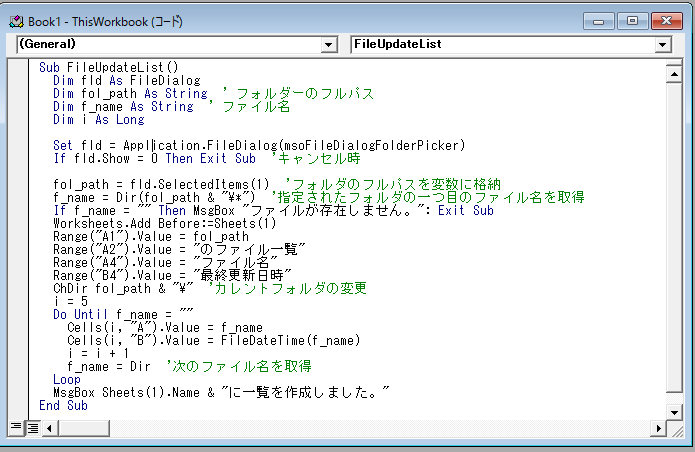Maximize the ThisWorkbook code window
695x452 pixels.
pyautogui.click(x=633, y=21)
